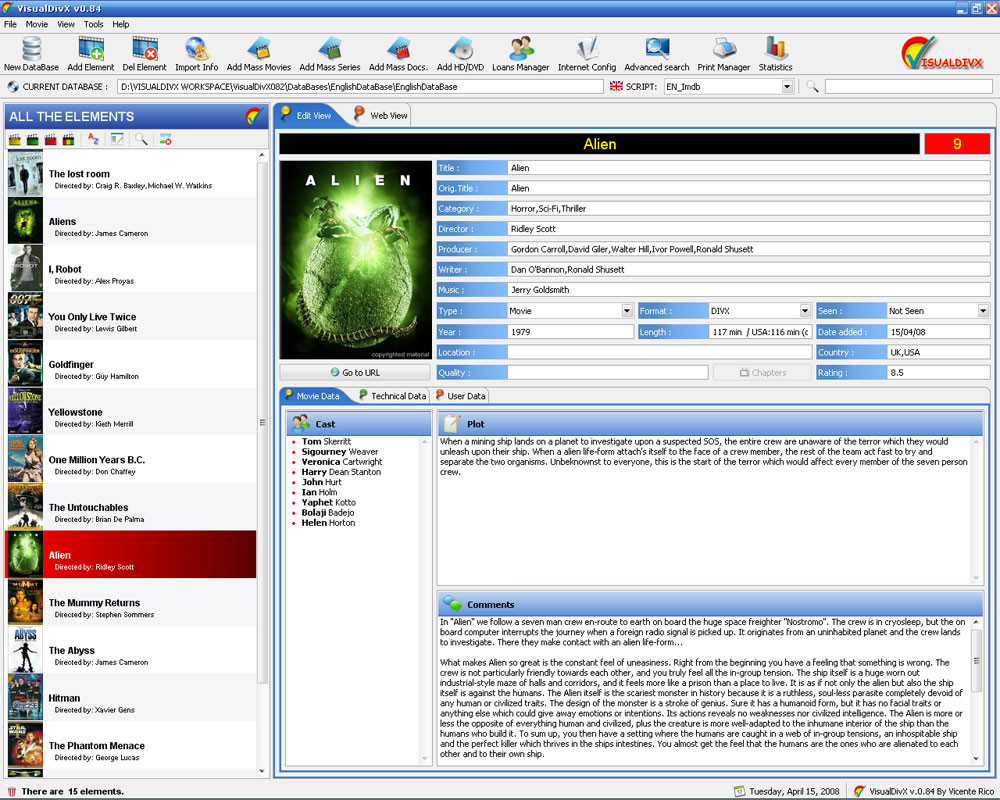Open the Import Info tool

pos(196,54)
